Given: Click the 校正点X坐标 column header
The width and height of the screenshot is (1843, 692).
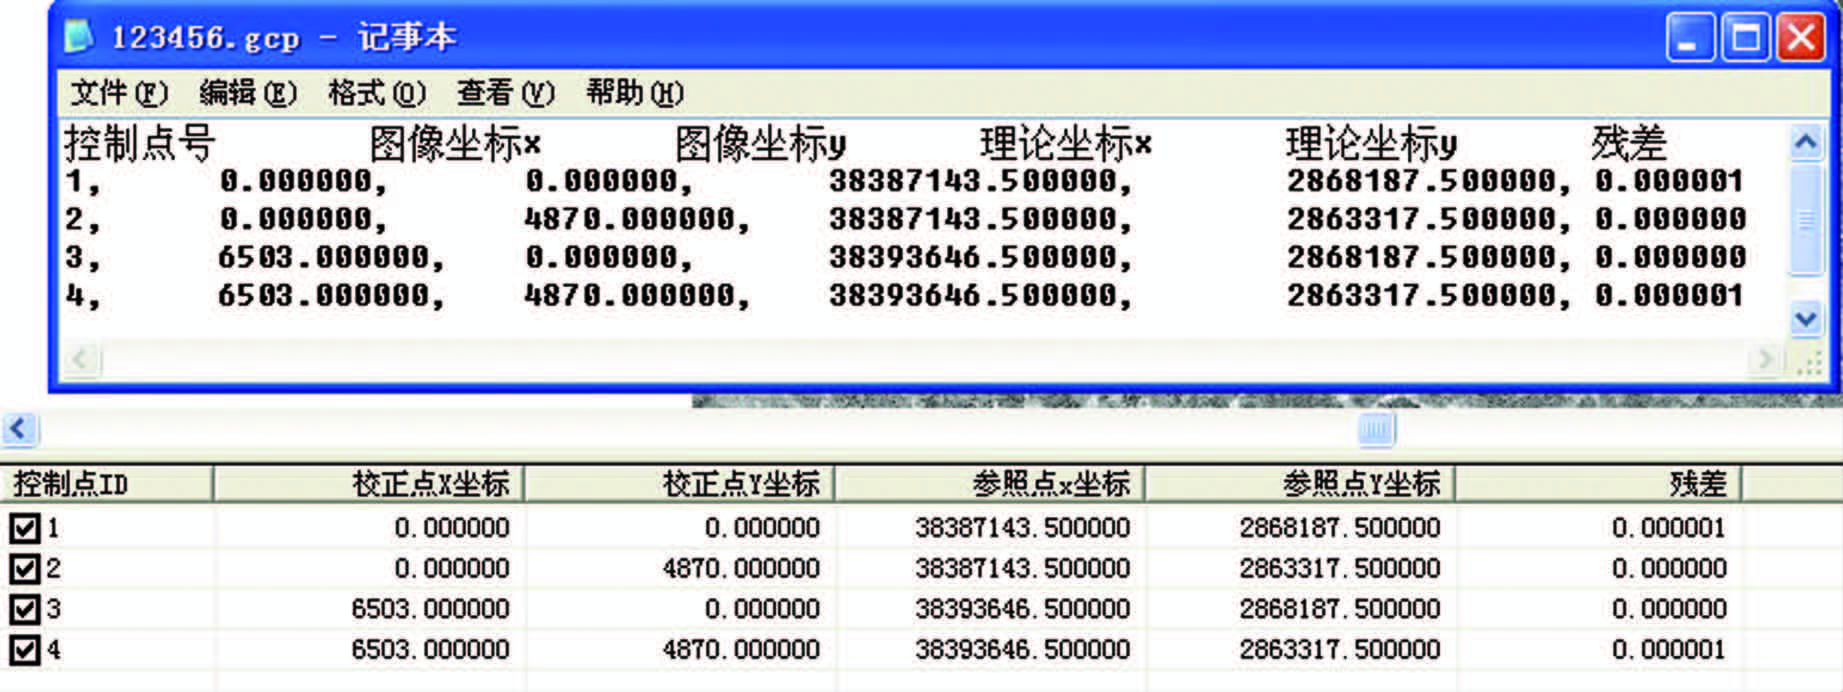Looking at the screenshot, I should pyautogui.click(x=368, y=484).
